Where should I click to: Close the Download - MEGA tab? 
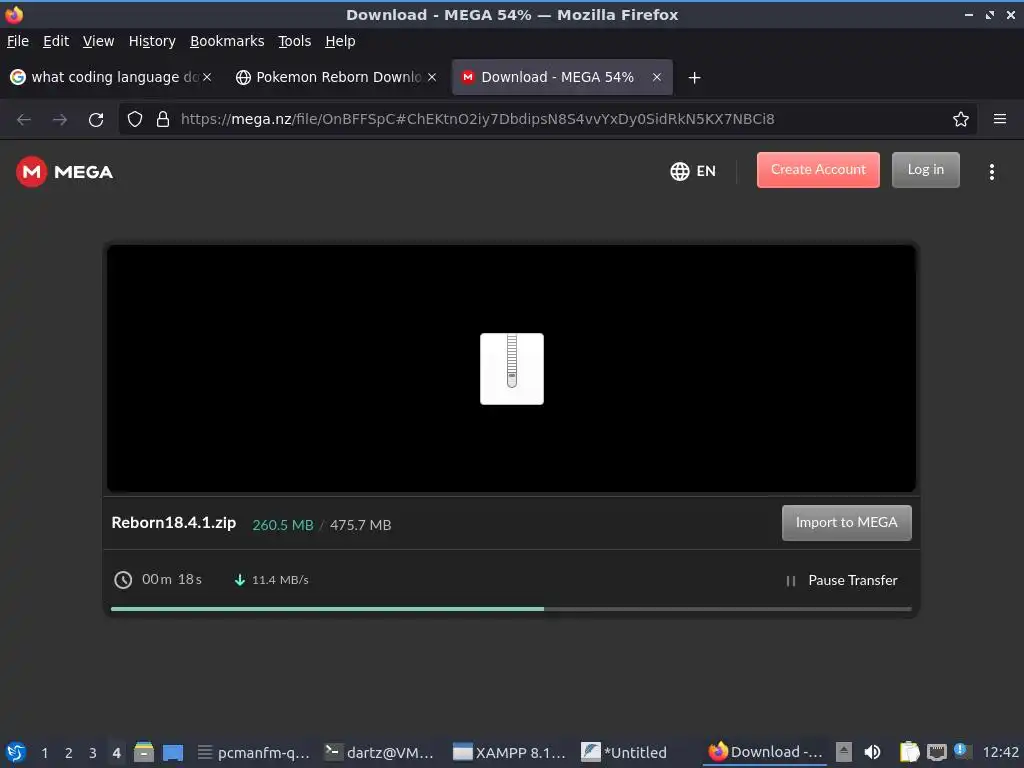(657, 77)
